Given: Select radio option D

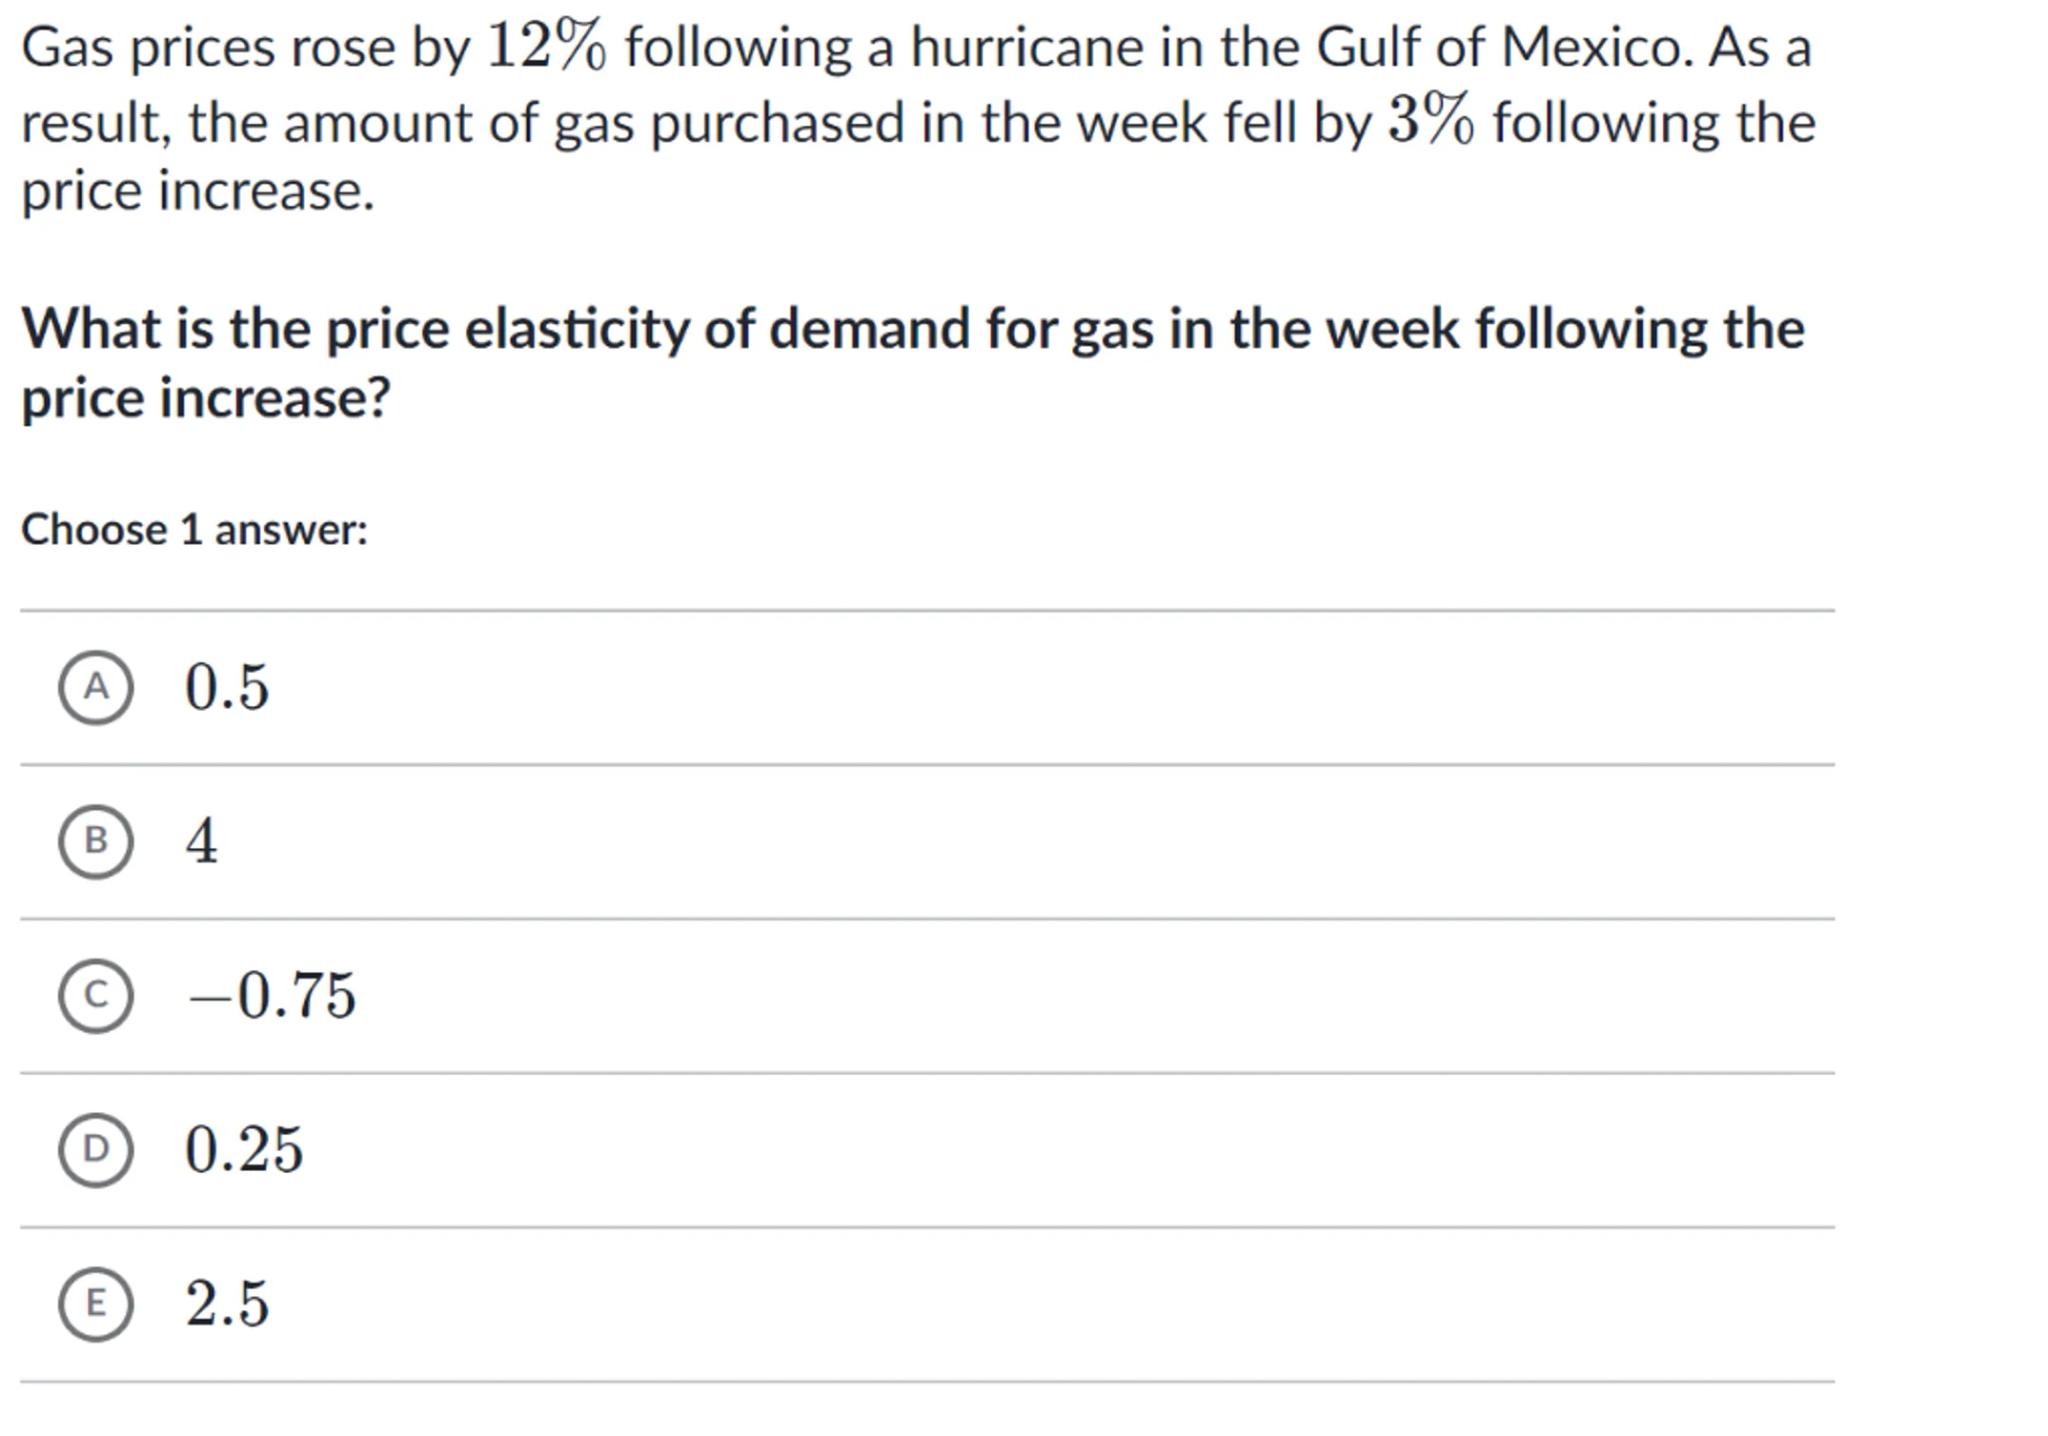Looking at the screenshot, I should (x=95, y=1149).
